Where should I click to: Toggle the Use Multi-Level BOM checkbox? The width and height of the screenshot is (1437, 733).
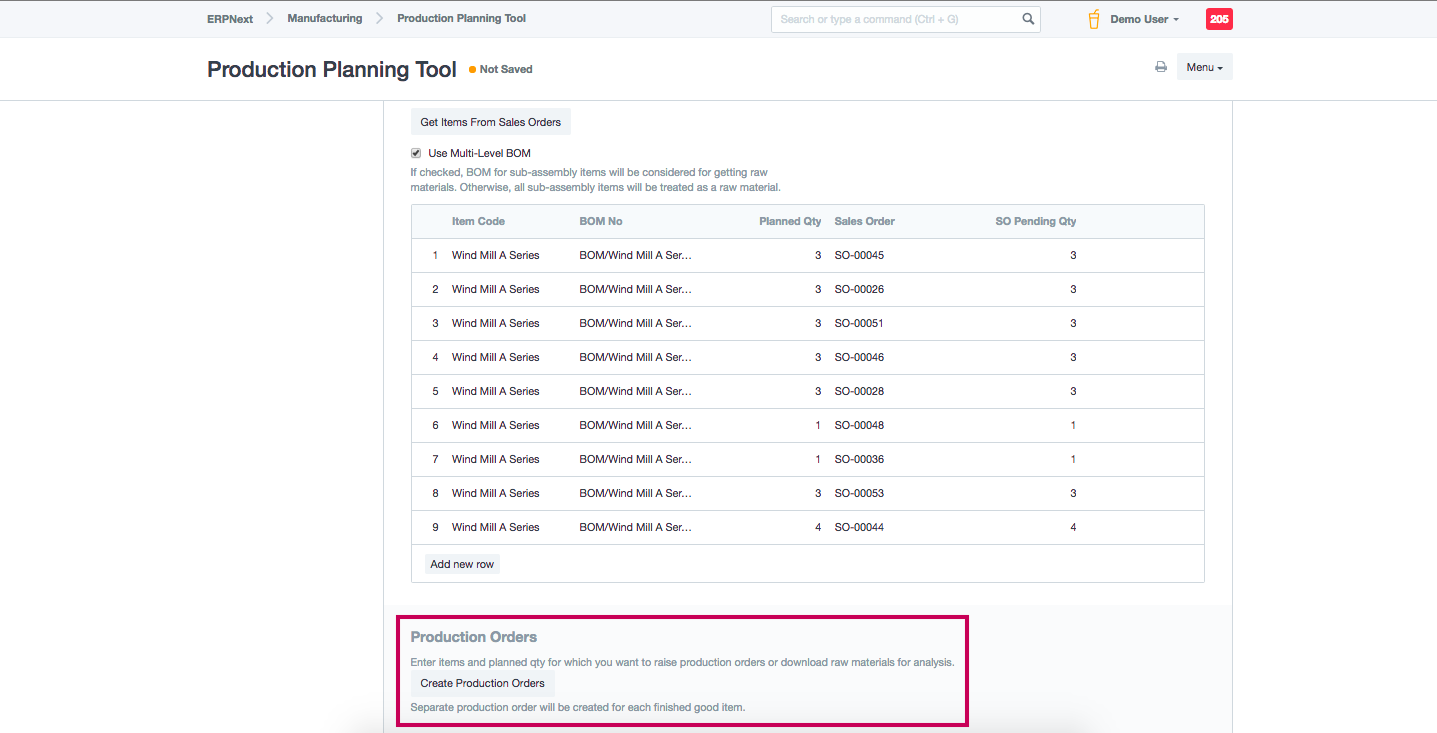pyautogui.click(x=416, y=153)
